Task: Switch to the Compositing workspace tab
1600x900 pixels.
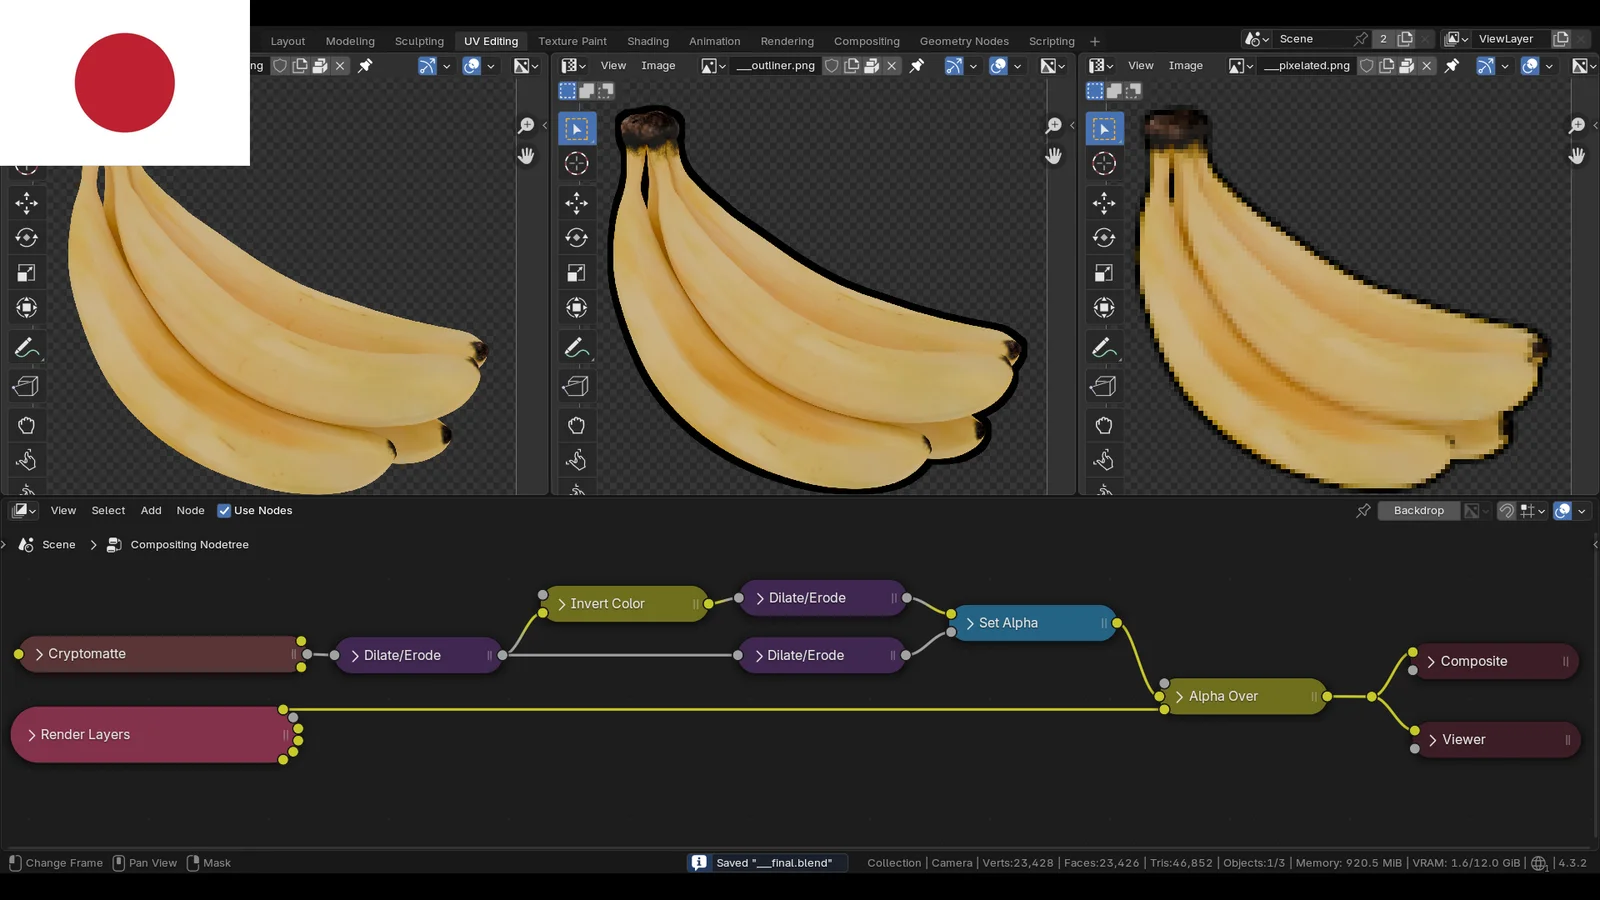Action: click(x=866, y=41)
